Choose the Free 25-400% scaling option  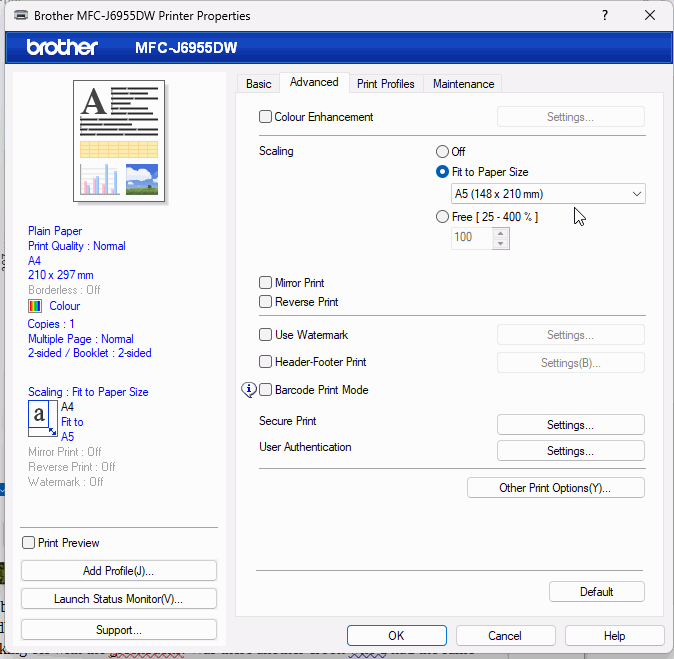(443, 217)
